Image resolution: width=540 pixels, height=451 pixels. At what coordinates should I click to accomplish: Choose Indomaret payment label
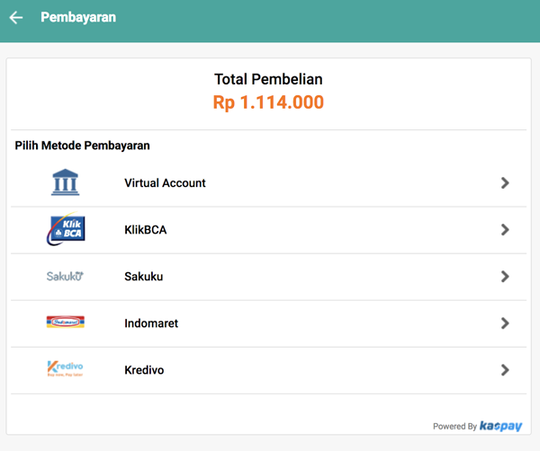[151, 323]
